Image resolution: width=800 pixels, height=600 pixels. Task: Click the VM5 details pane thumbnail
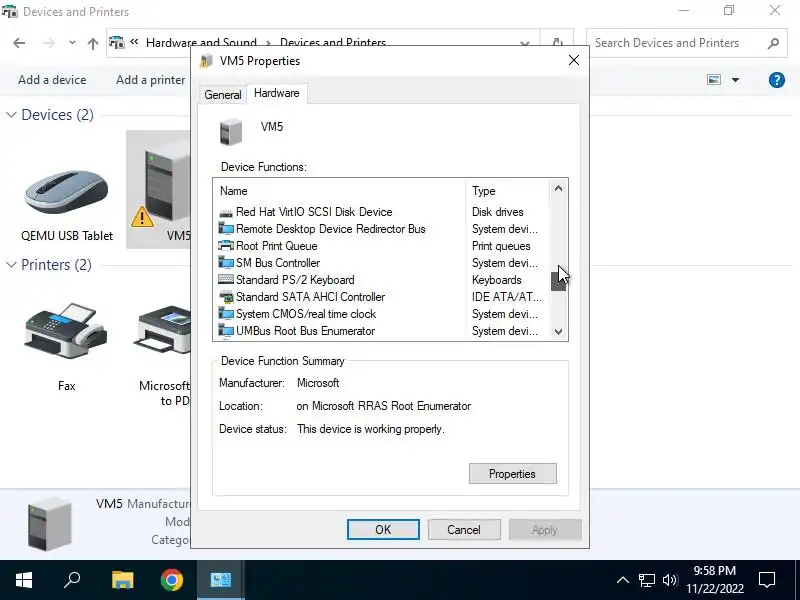[x=49, y=525]
